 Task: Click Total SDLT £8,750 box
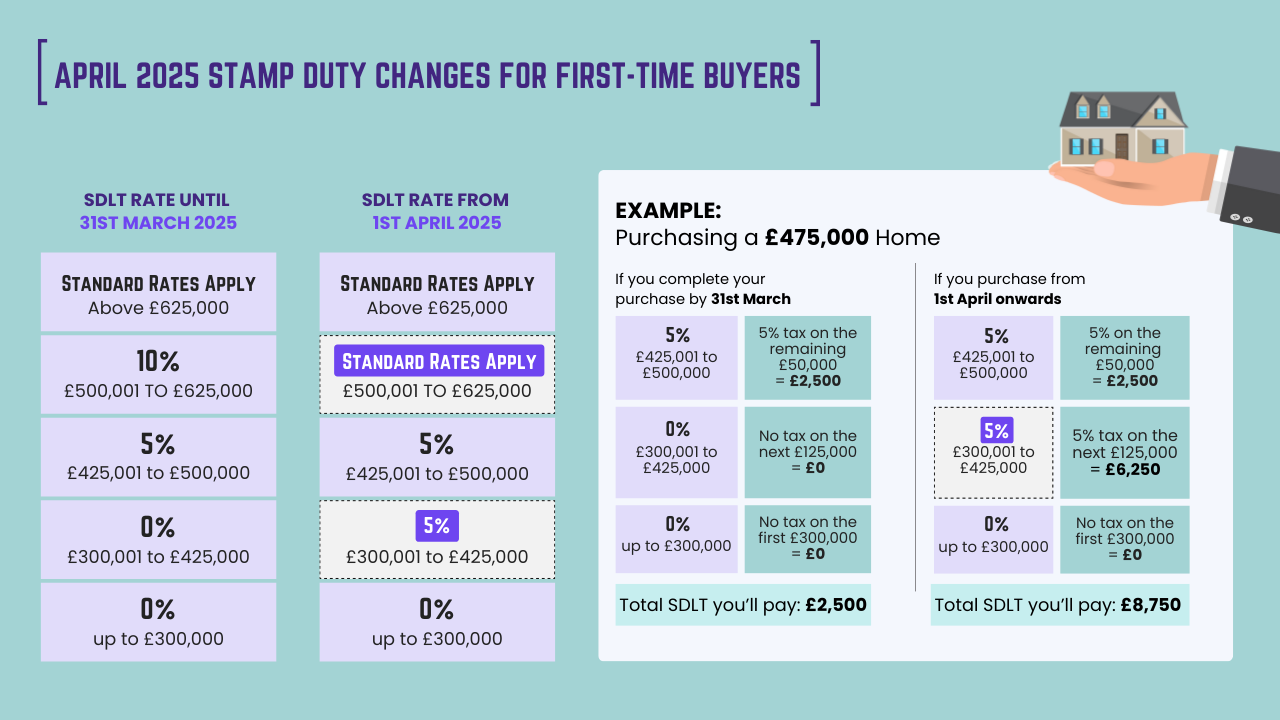[x=1059, y=605]
